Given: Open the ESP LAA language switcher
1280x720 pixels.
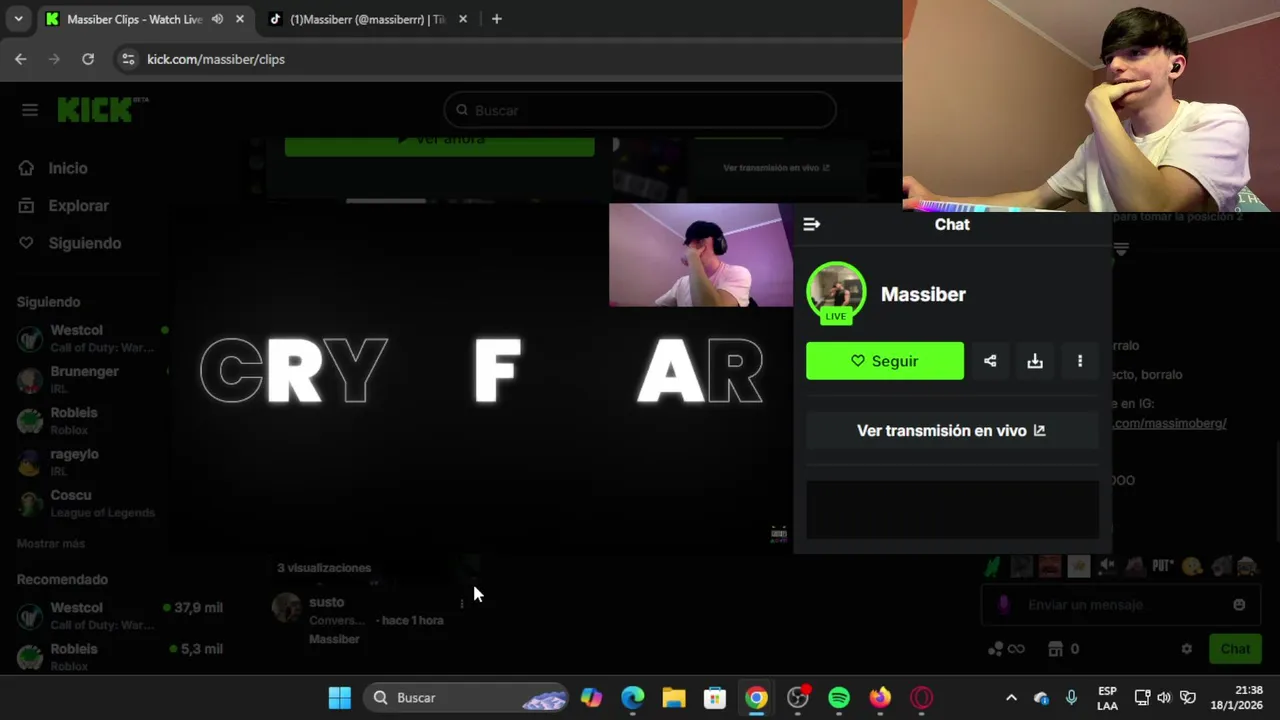Looking at the screenshot, I should point(1107,697).
